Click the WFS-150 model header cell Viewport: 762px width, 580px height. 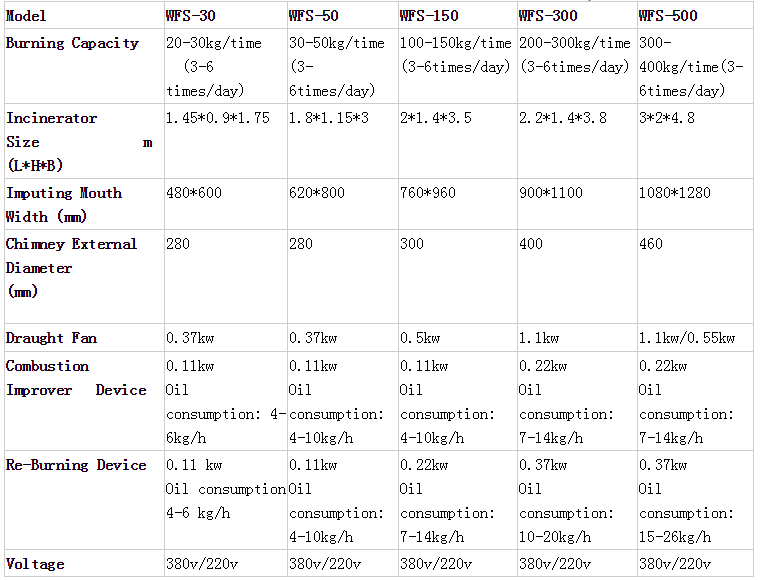click(x=432, y=16)
